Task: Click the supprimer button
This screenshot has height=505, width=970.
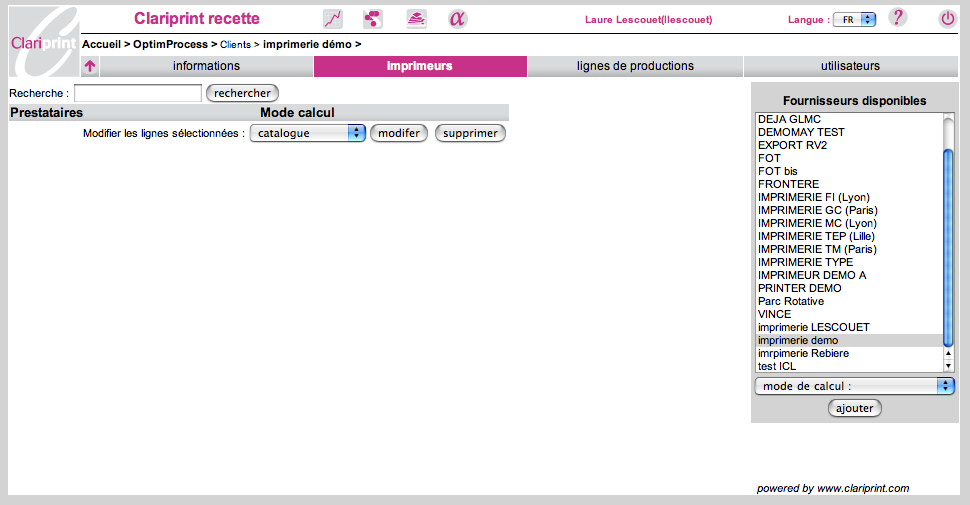Action: click(x=470, y=133)
